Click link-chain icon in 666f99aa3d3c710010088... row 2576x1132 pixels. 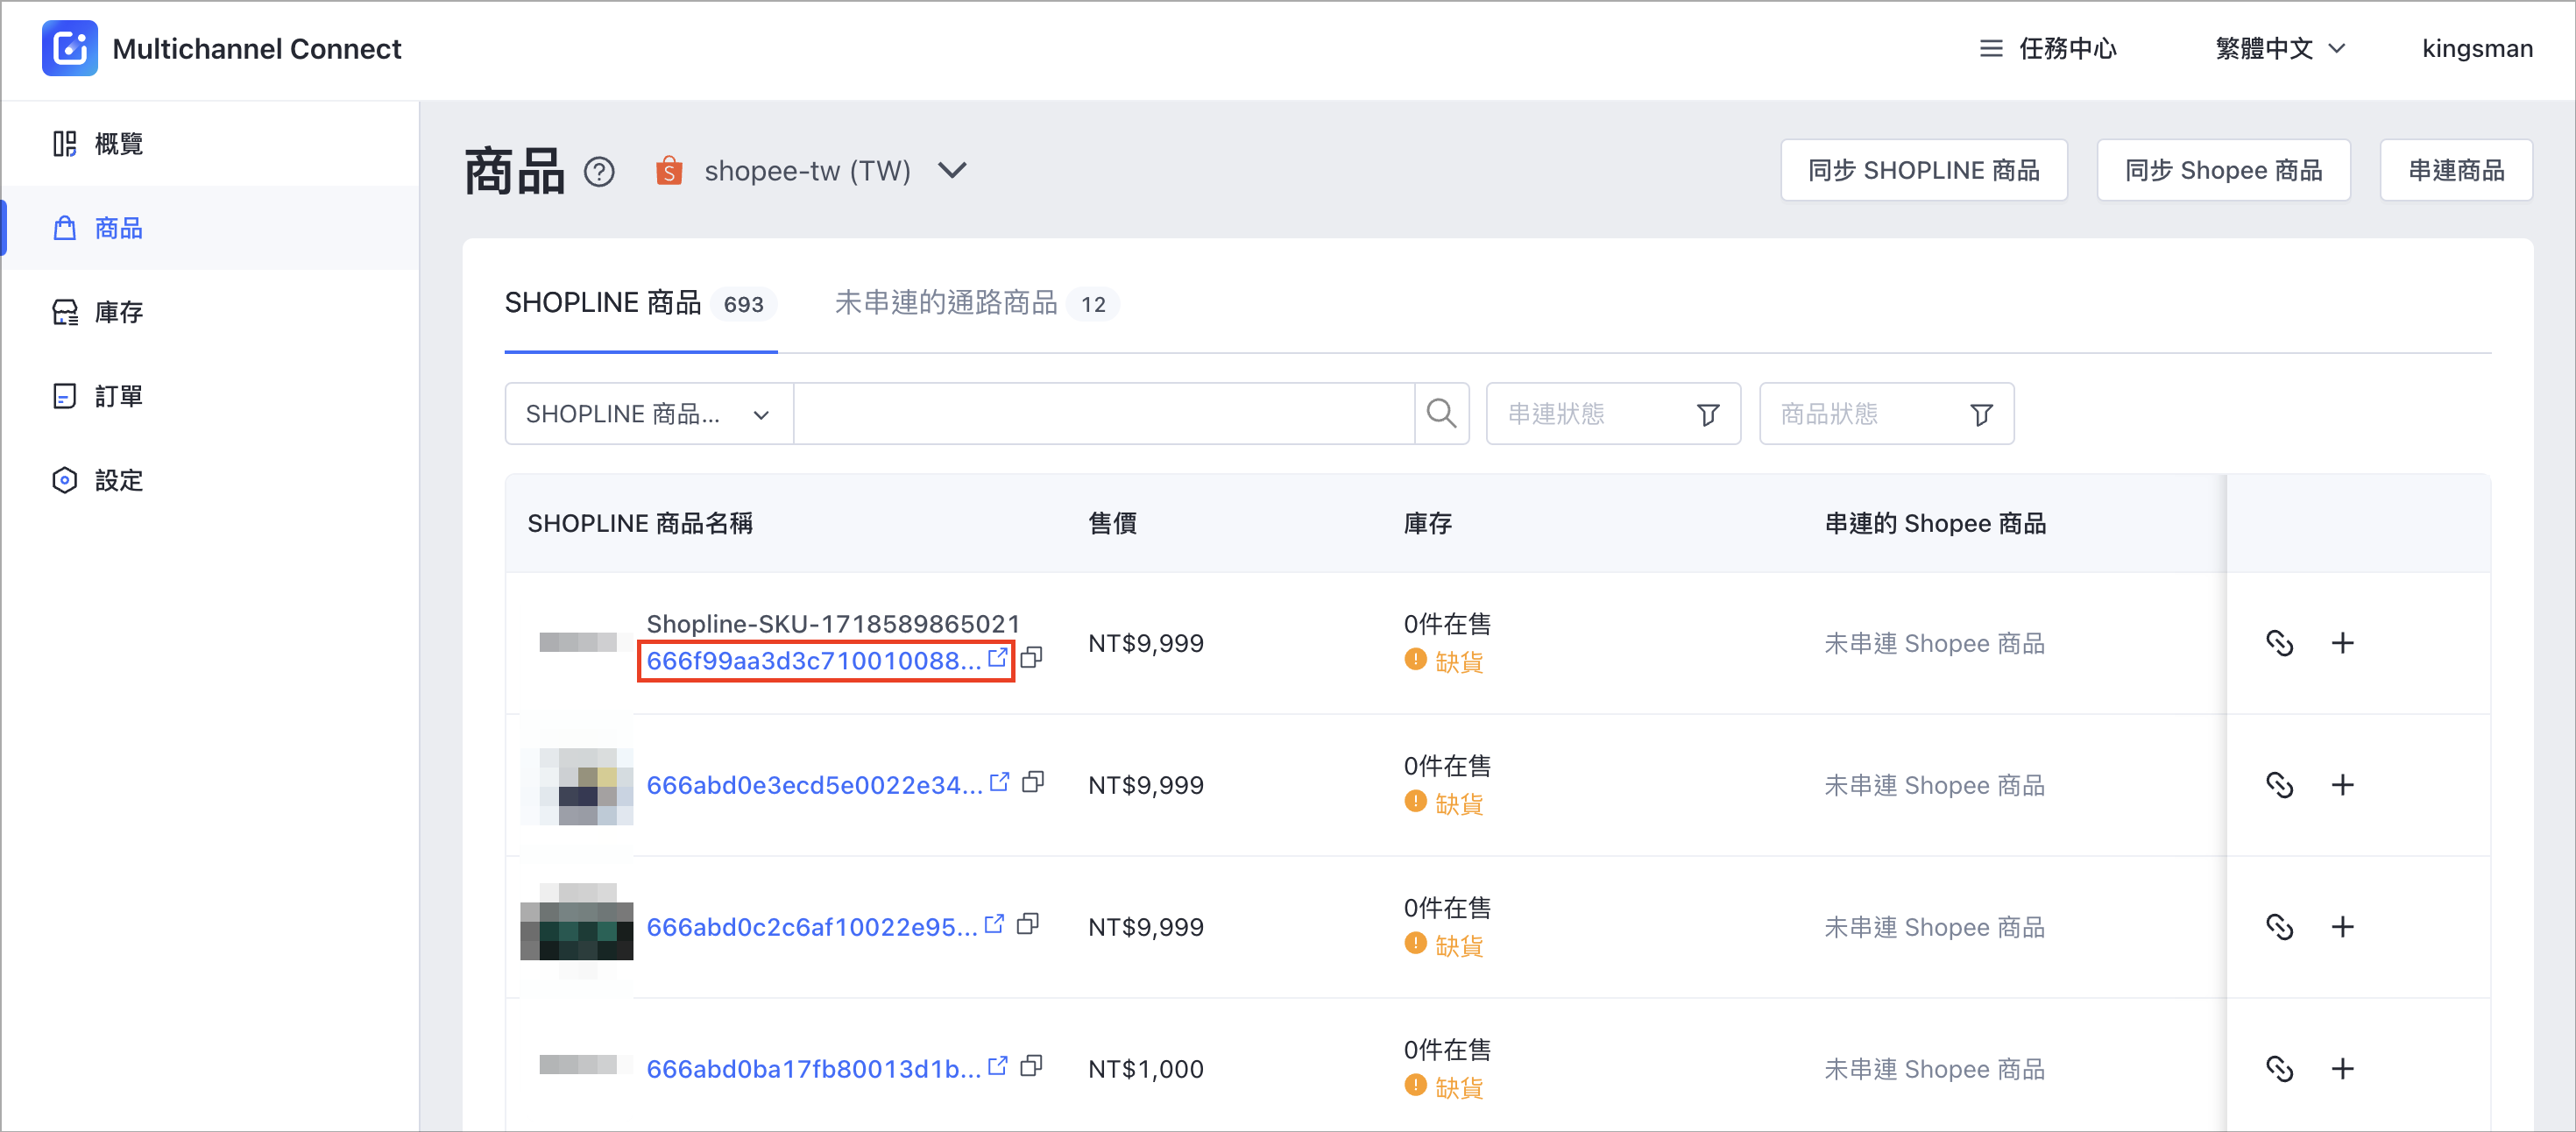[x=2279, y=643]
